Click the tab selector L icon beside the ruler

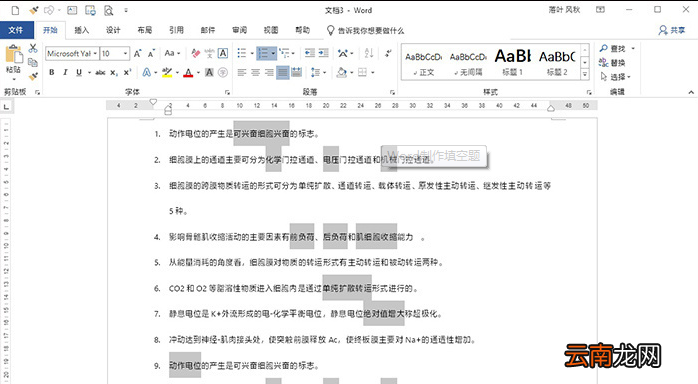click(x=6, y=107)
